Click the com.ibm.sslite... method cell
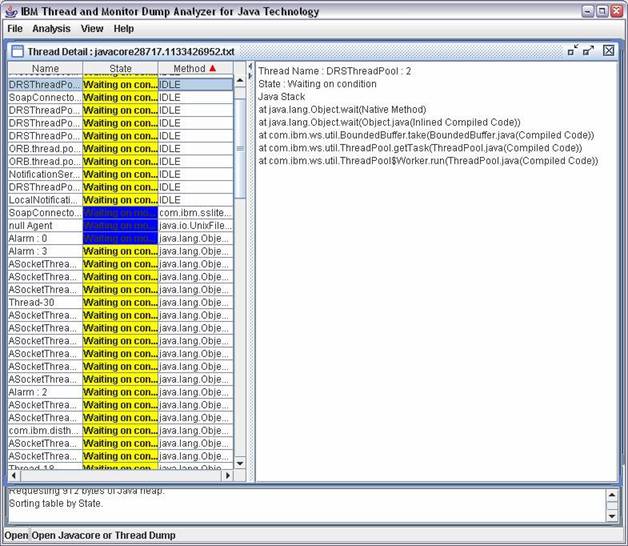The image size is (628, 546). (x=195, y=213)
